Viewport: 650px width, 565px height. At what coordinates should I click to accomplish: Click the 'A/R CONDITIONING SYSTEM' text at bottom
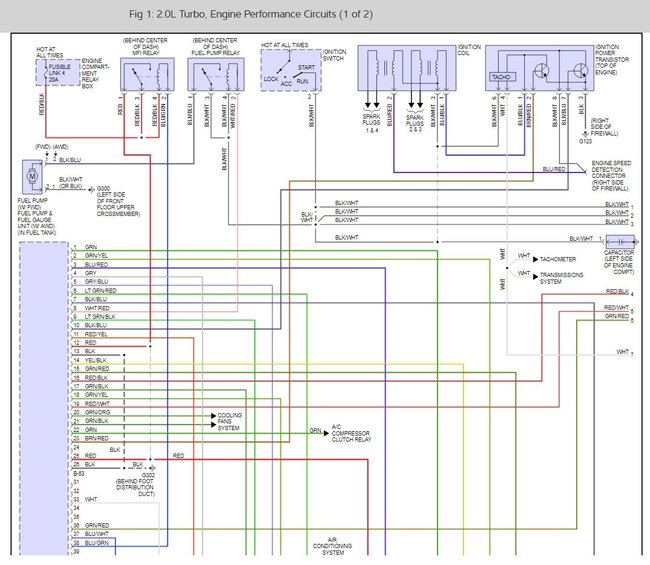click(x=332, y=546)
